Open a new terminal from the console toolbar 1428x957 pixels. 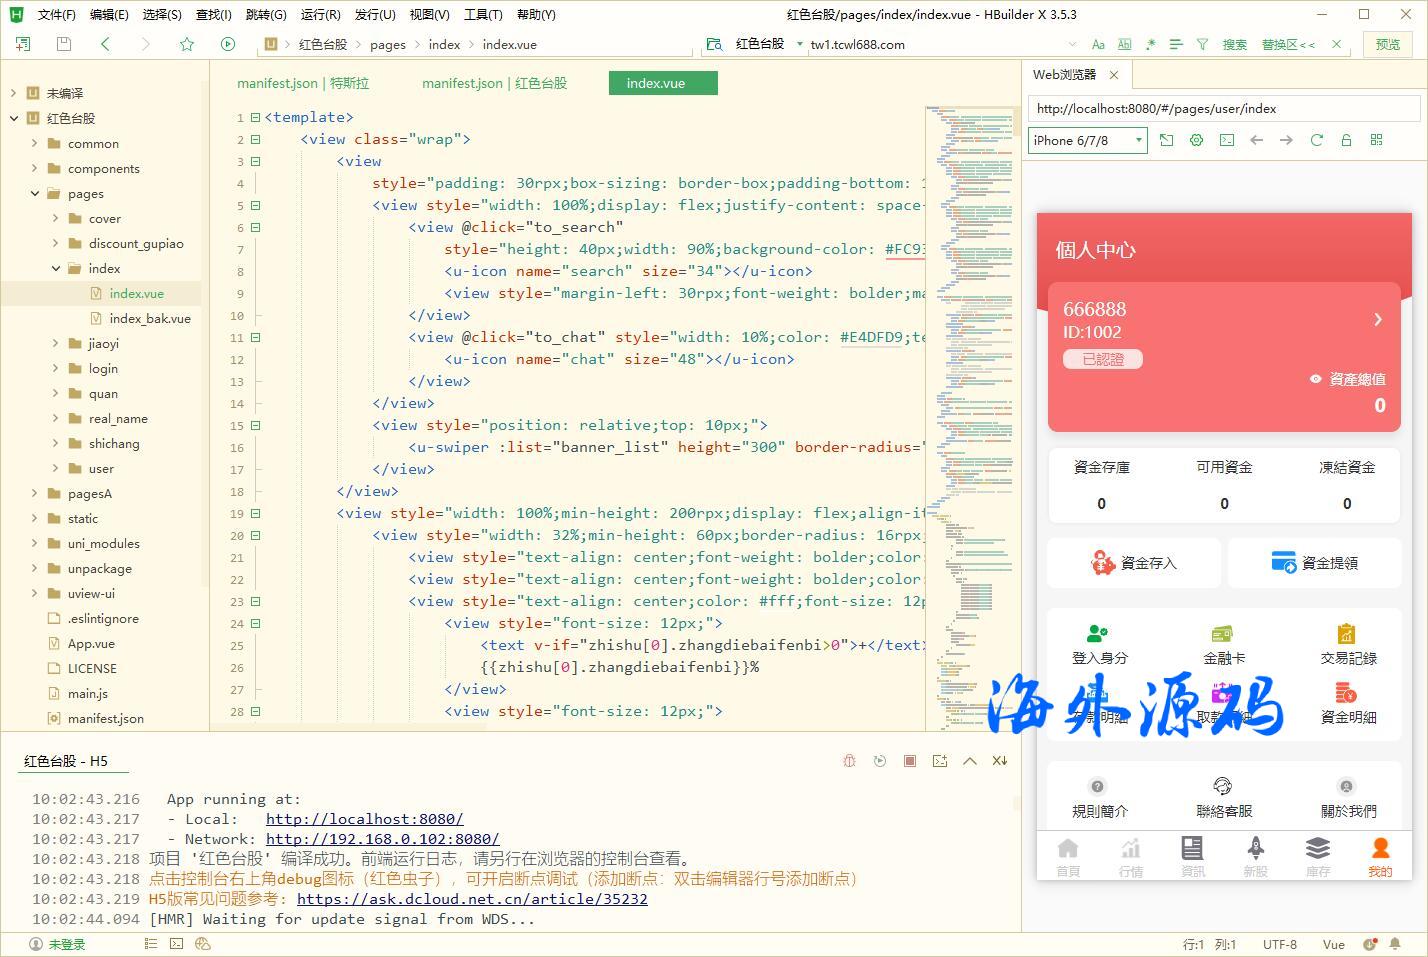[x=939, y=760]
